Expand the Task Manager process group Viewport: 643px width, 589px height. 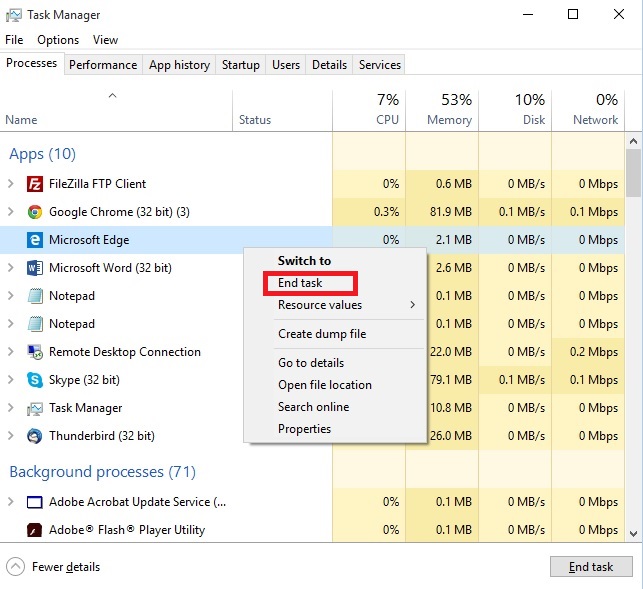pos(11,408)
